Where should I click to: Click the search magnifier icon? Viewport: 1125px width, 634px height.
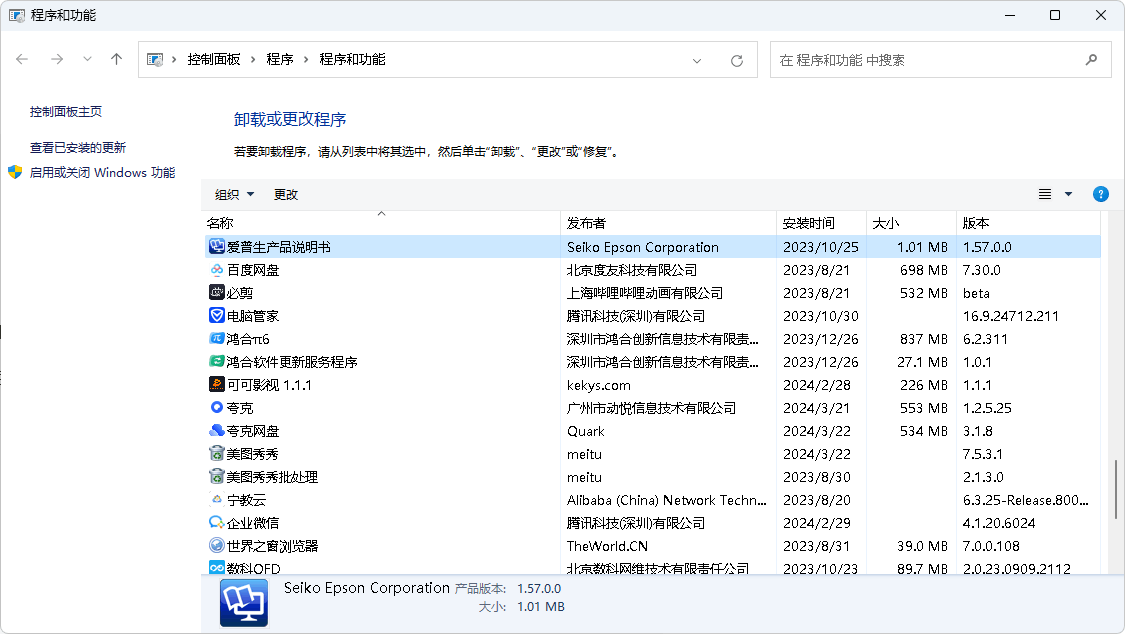pyautogui.click(x=1091, y=60)
